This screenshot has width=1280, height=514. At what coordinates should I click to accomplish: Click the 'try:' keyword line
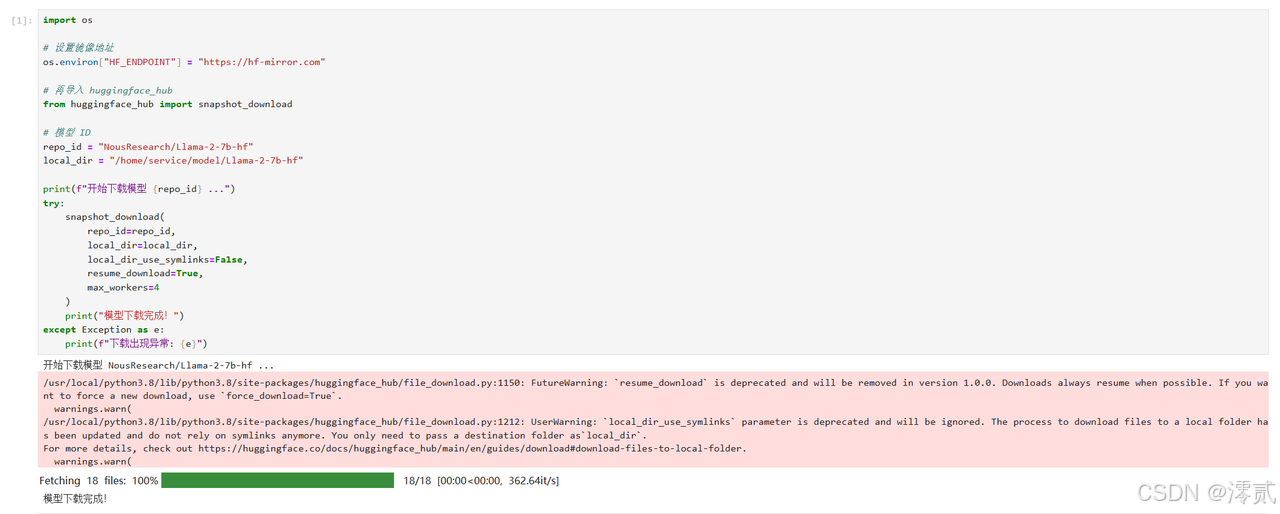click(53, 203)
